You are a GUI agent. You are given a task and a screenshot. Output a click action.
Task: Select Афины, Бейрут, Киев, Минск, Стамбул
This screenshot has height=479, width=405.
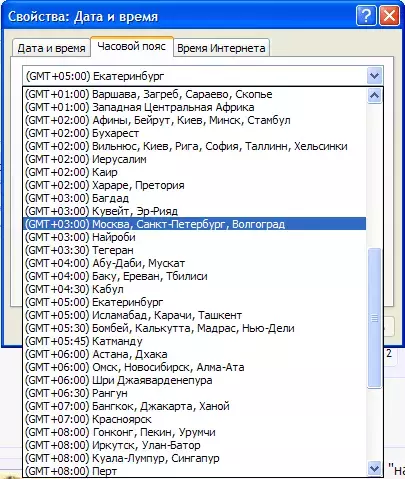(195, 120)
